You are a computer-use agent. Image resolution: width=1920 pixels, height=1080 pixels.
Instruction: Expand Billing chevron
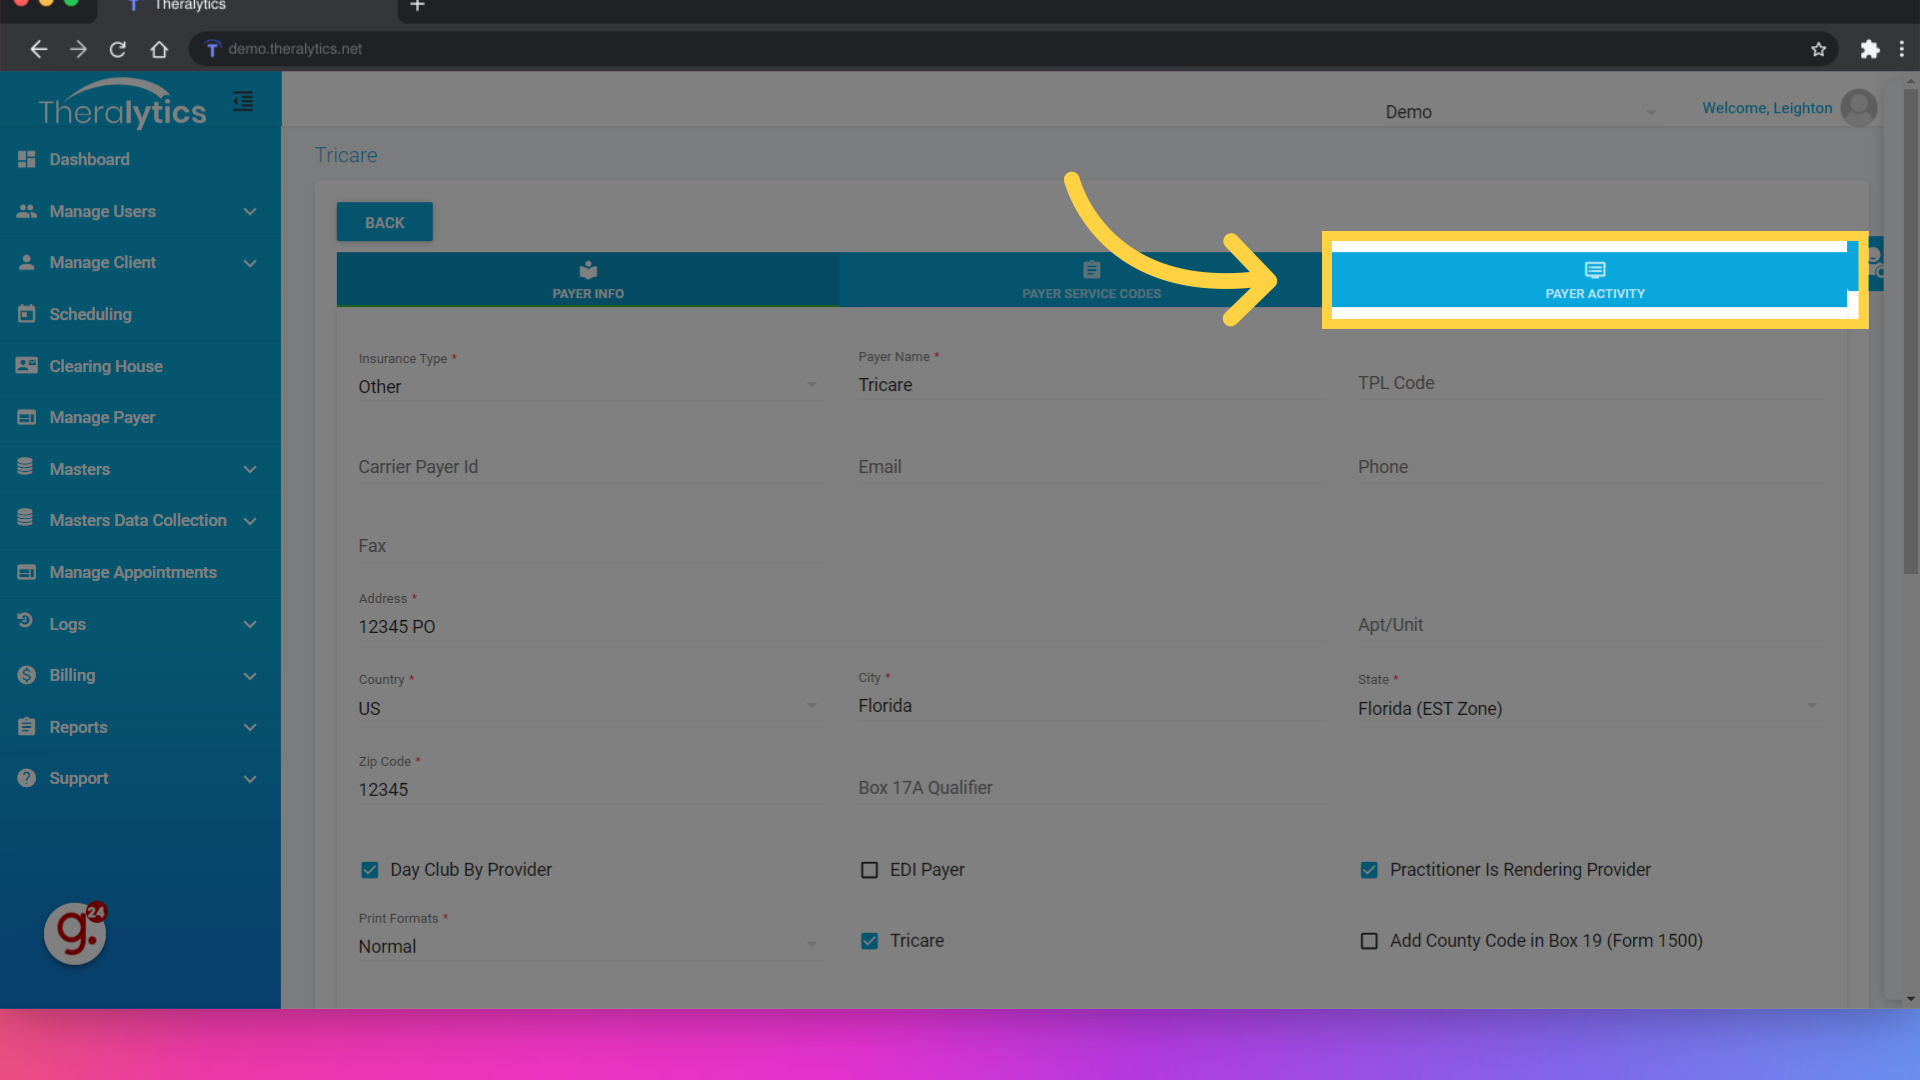[x=250, y=676]
